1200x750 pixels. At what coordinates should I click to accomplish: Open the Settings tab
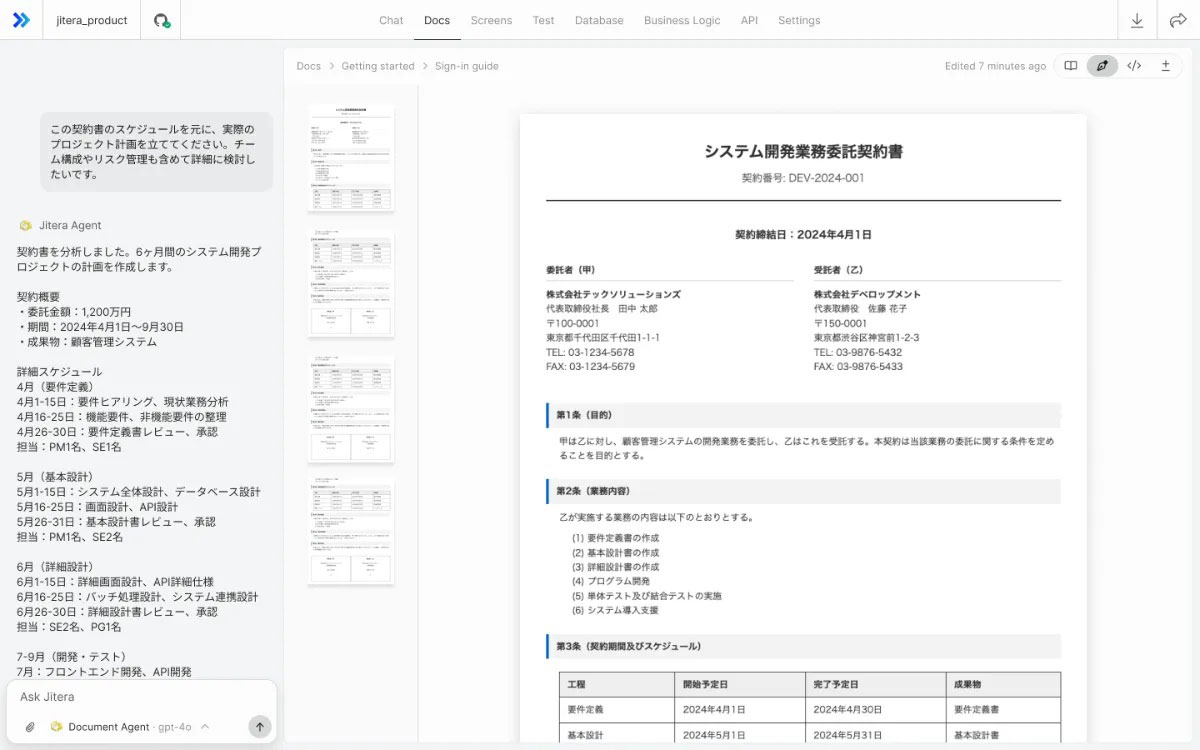click(x=799, y=20)
